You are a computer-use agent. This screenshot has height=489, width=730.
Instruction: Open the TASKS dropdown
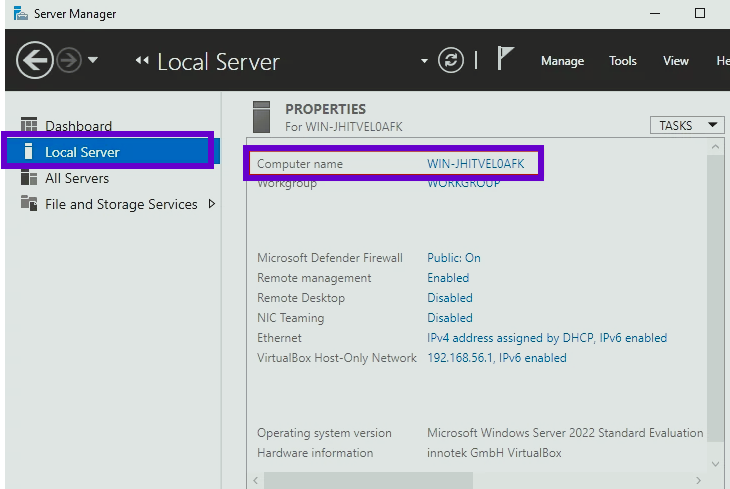pyautogui.click(x=687, y=125)
